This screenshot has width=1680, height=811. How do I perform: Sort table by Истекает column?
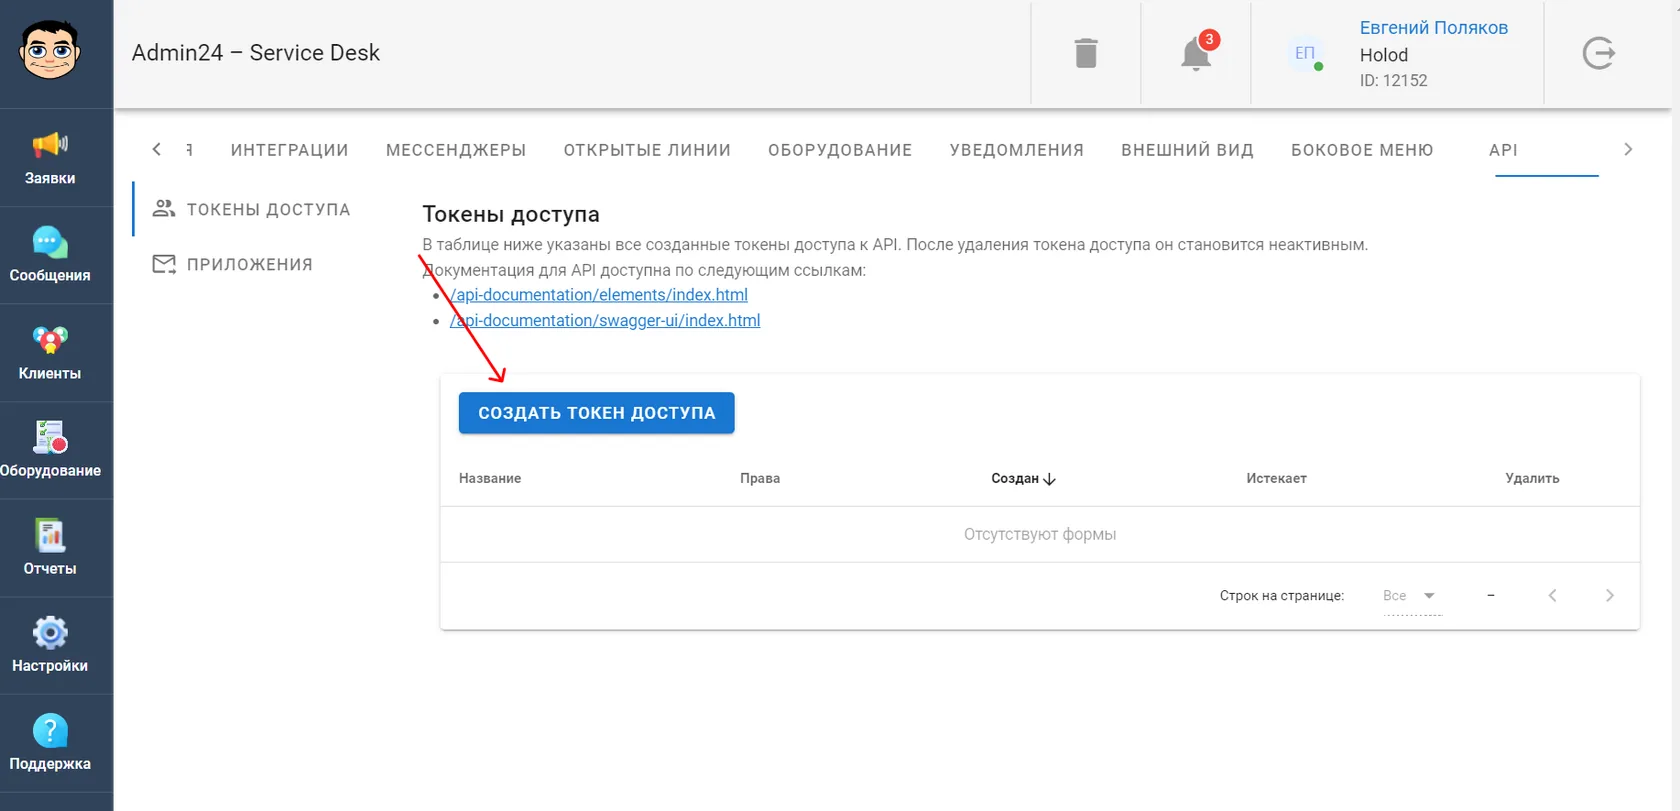click(x=1276, y=478)
